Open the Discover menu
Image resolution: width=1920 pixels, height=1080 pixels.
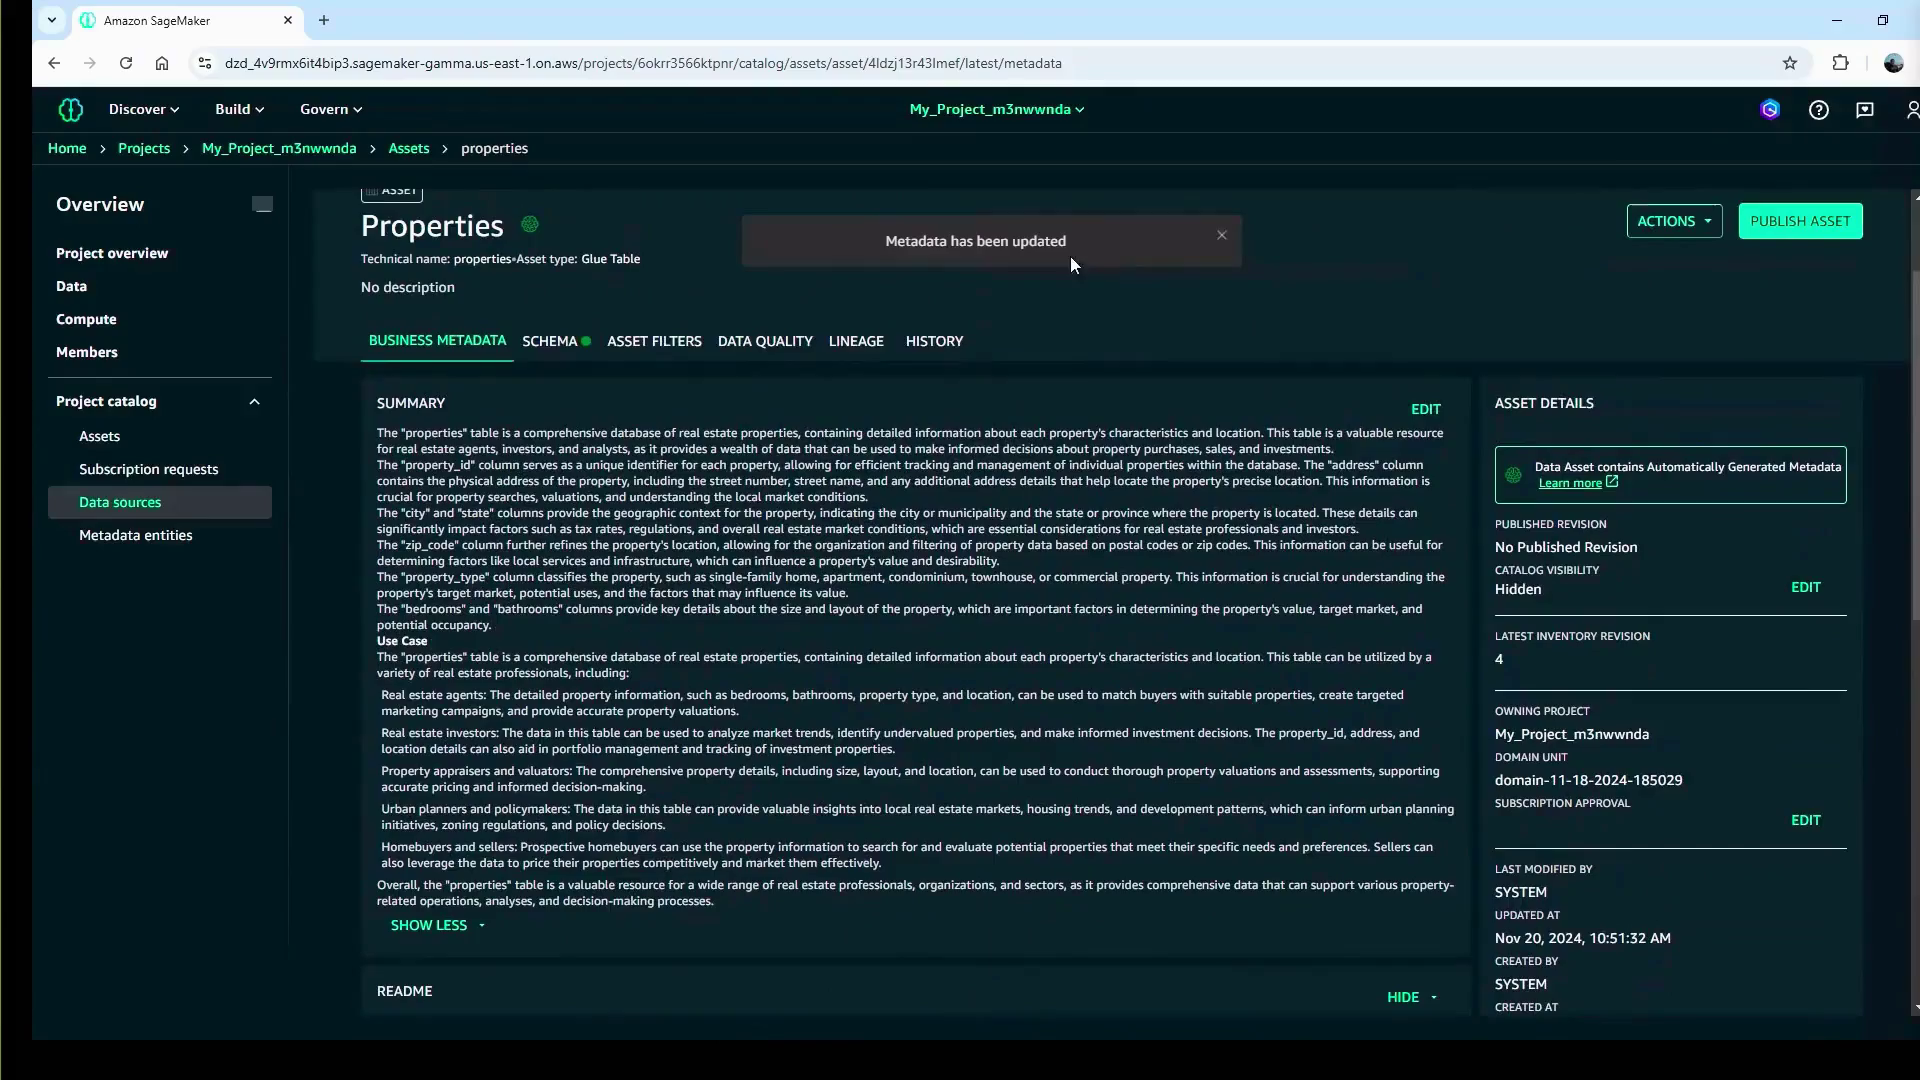(144, 109)
